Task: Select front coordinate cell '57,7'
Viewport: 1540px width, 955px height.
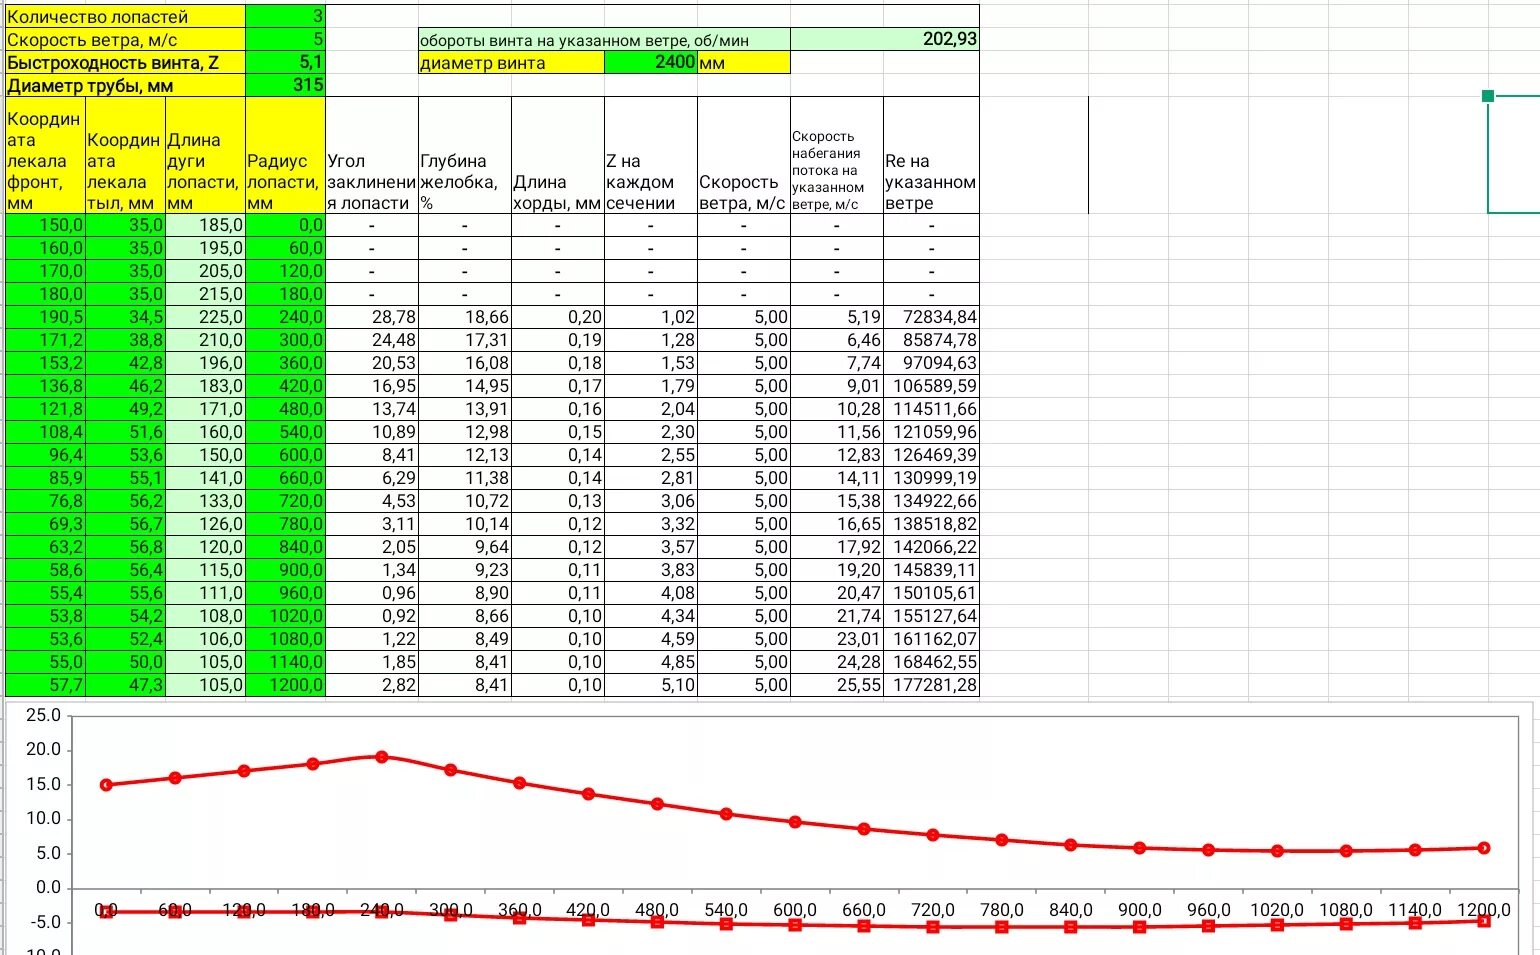Action: click(45, 685)
